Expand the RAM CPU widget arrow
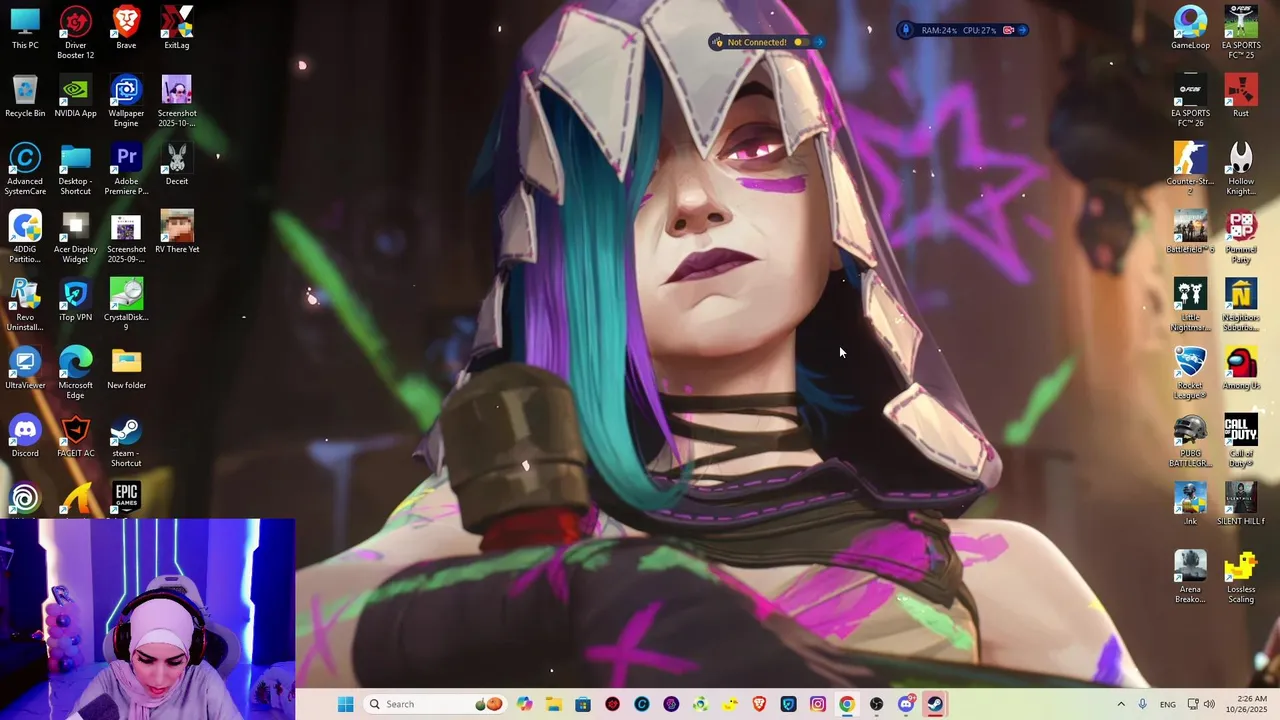 (1022, 30)
